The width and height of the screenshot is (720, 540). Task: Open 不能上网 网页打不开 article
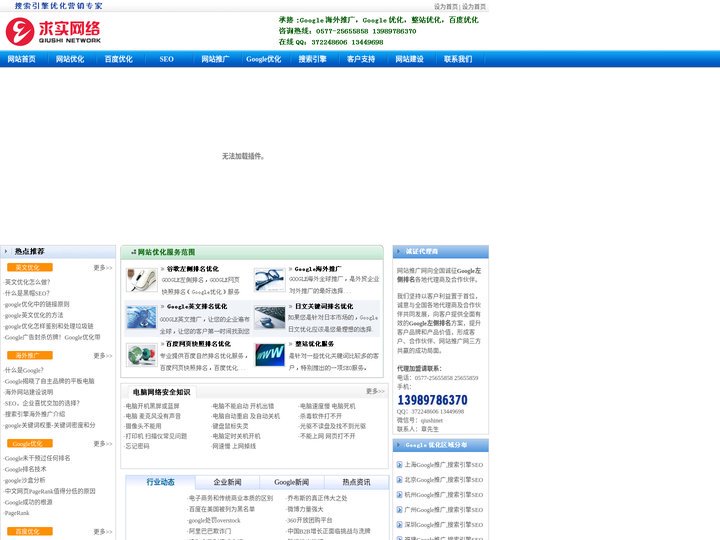327,436
